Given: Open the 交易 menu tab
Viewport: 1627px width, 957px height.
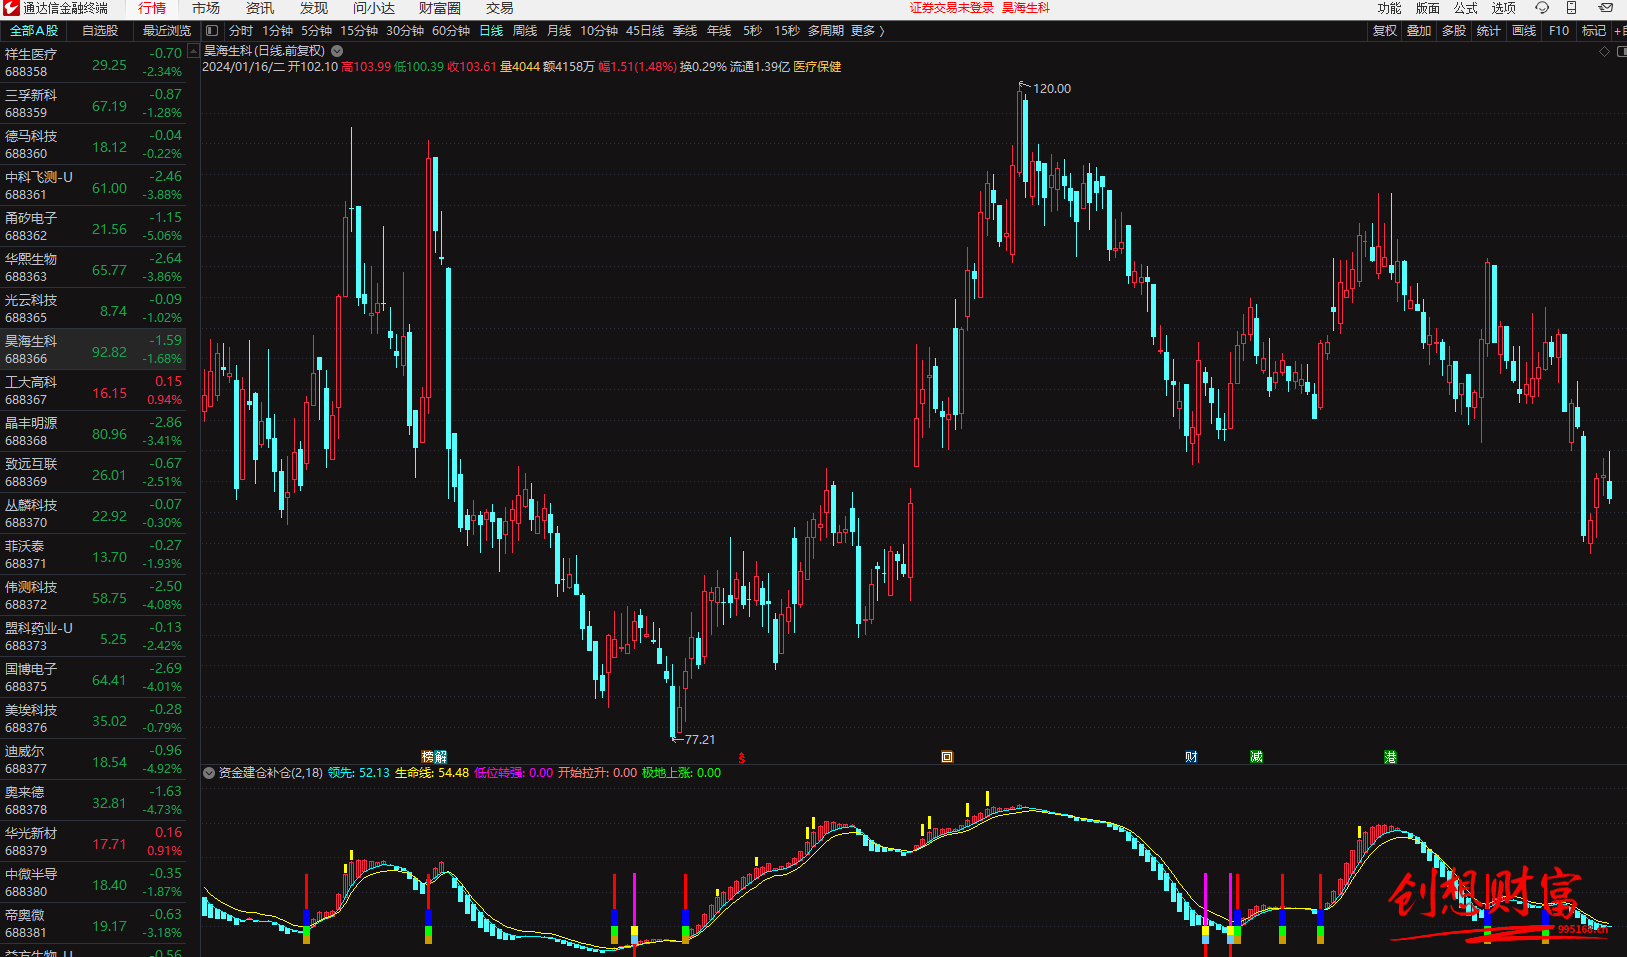Looking at the screenshot, I should [x=500, y=8].
